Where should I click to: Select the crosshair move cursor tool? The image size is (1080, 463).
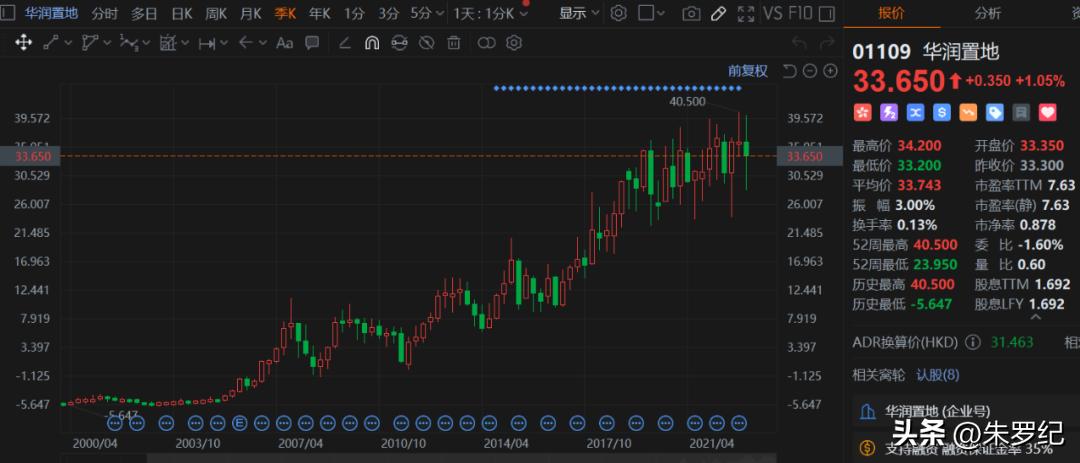pos(23,43)
